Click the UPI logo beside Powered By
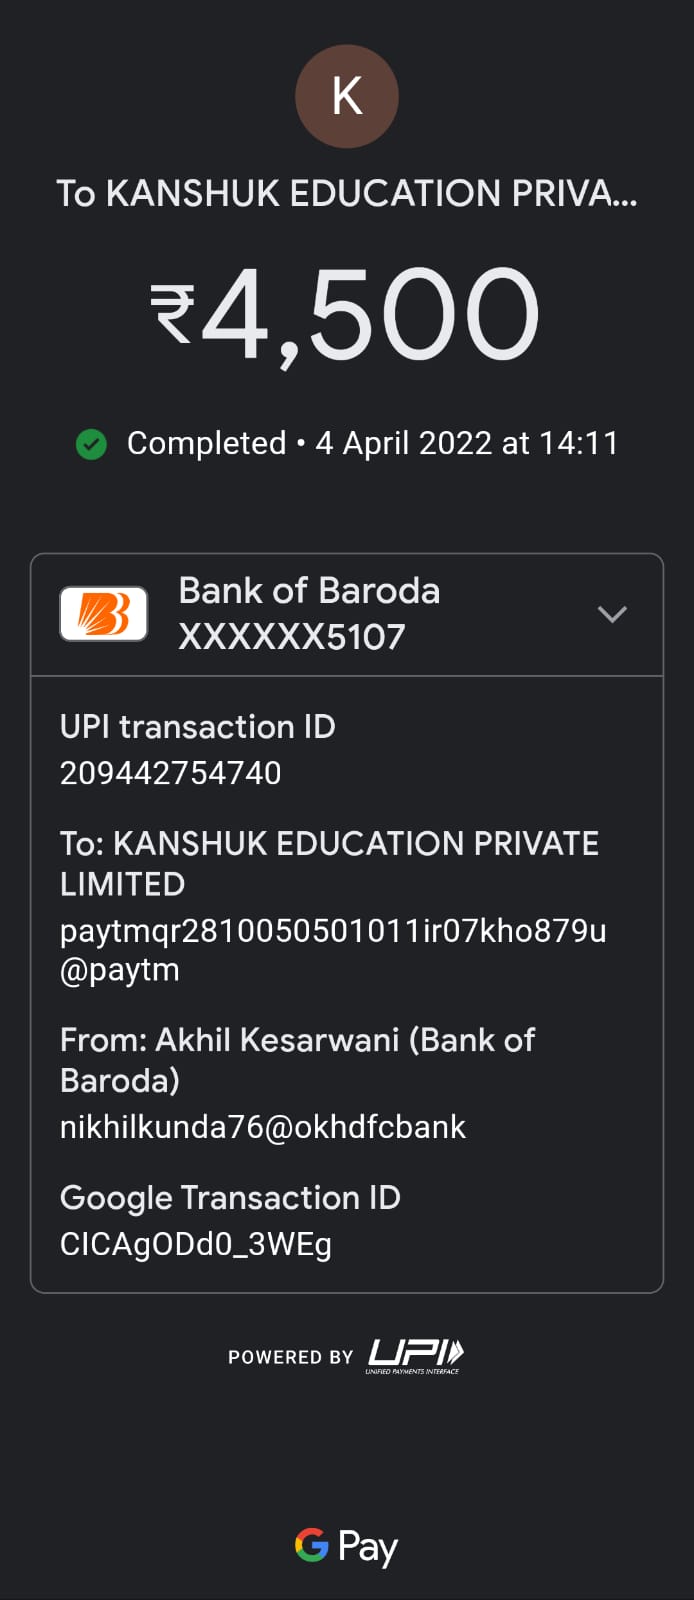Image resolution: width=694 pixels, height=1600 pixels. [x=415, y=1355]
